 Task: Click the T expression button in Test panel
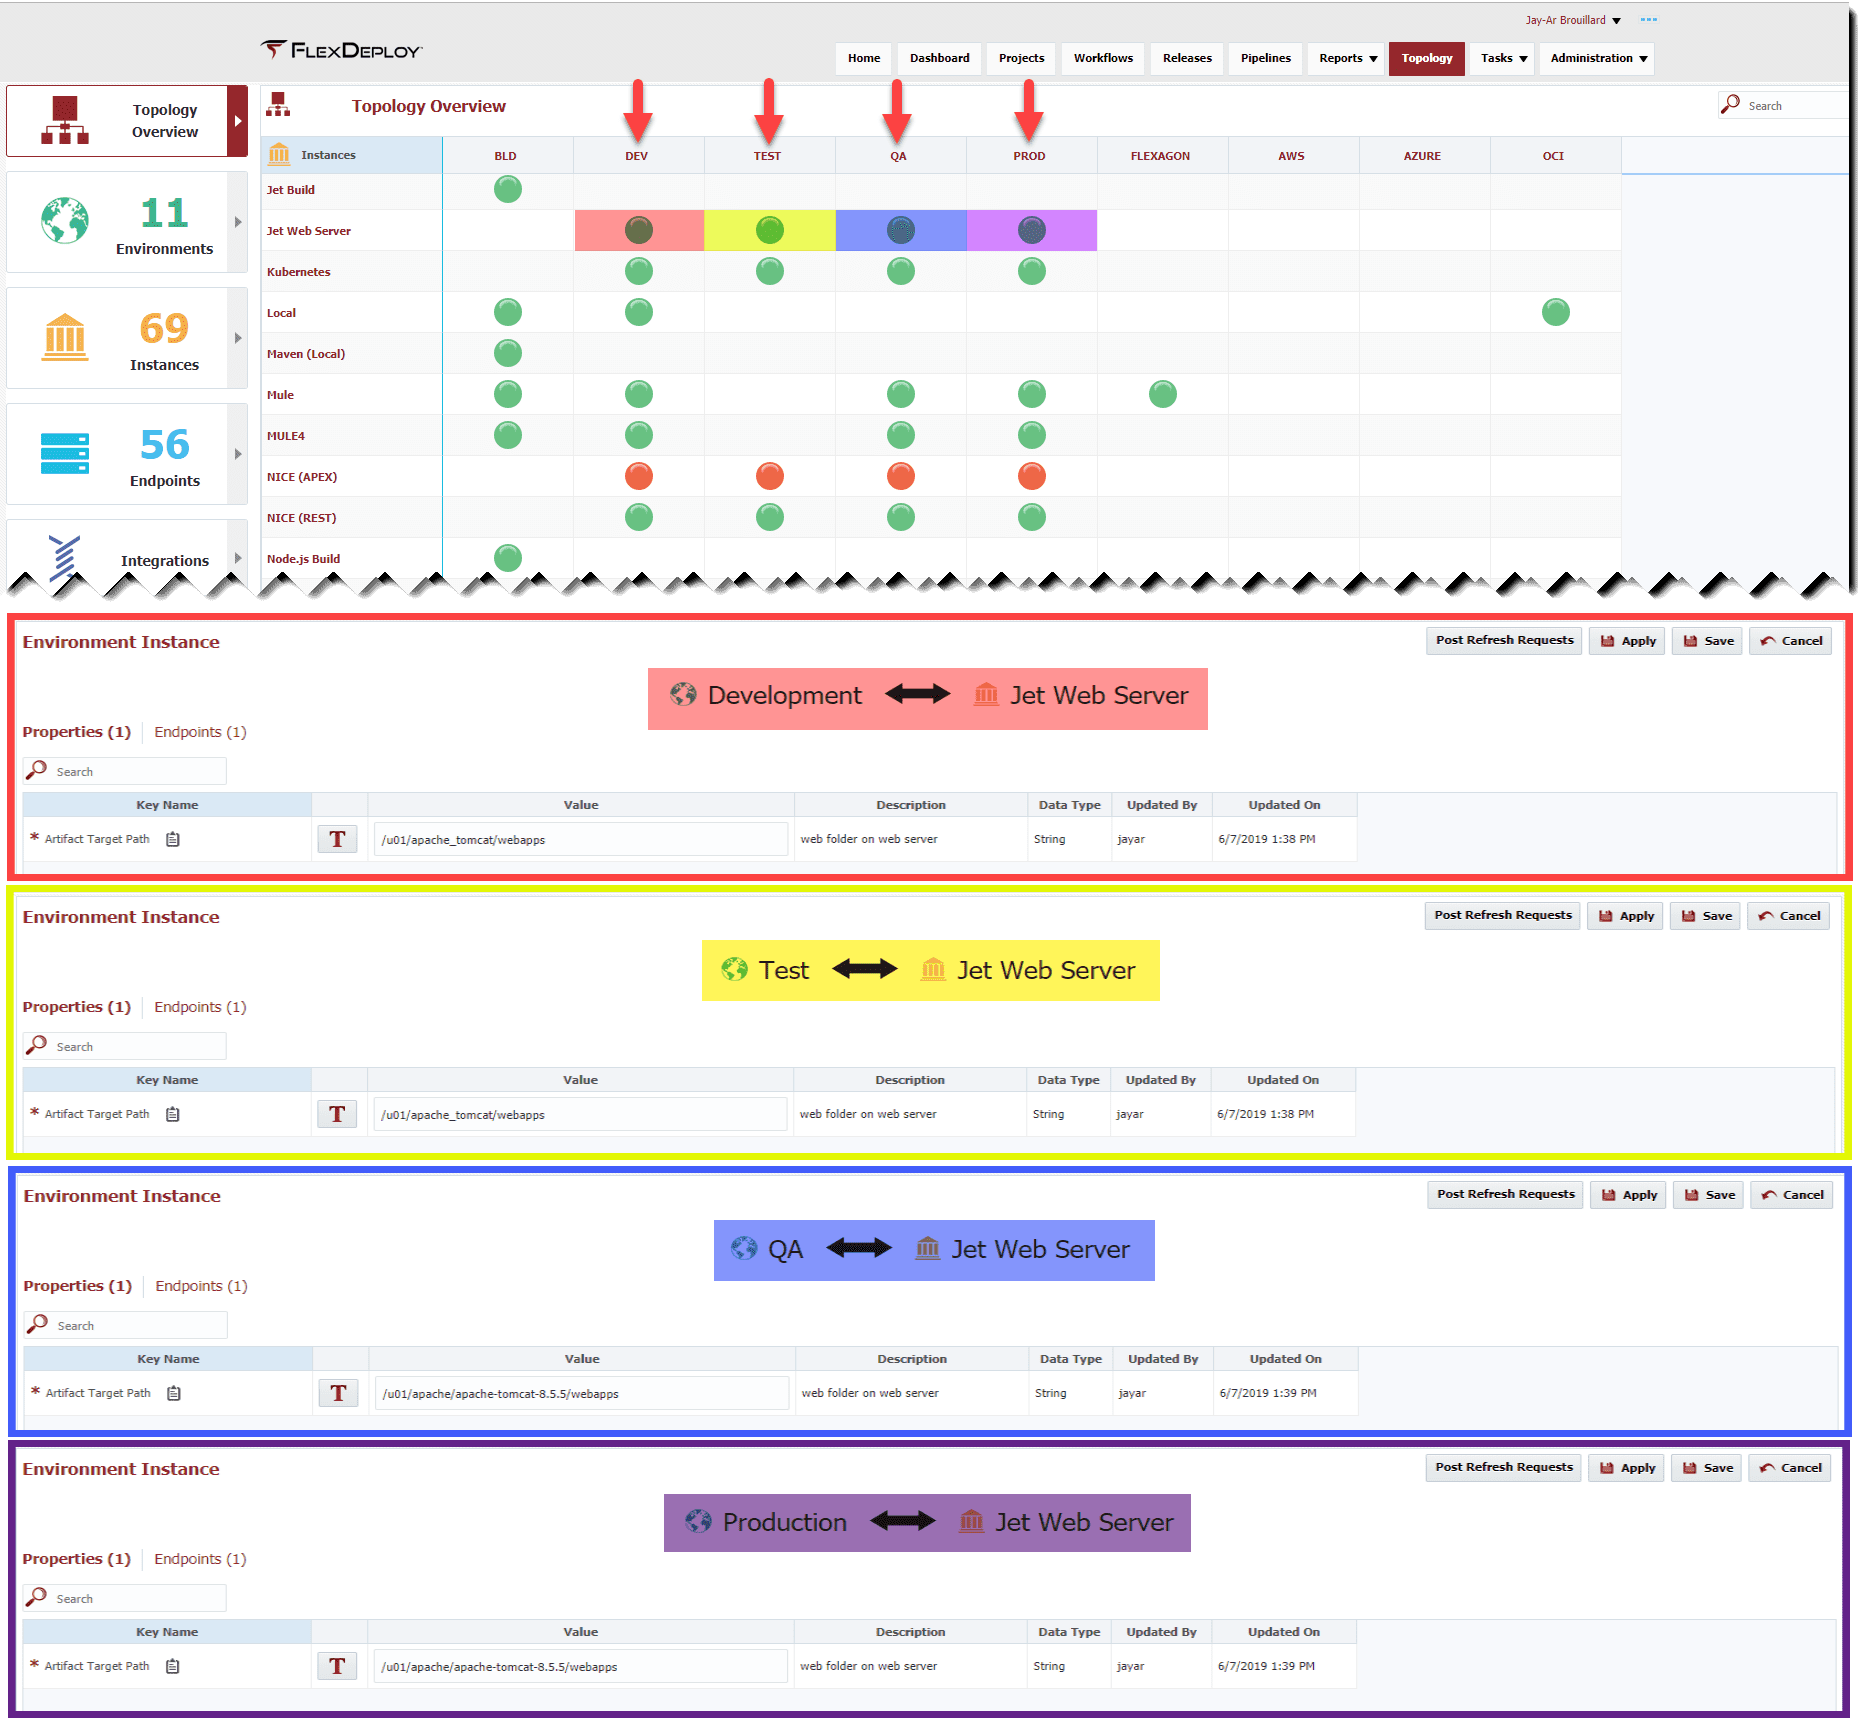tap(337, 1114)
